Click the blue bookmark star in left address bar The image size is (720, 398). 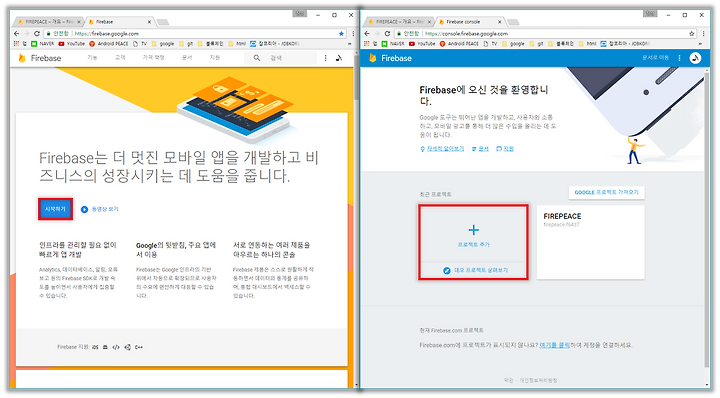click(x=341, y=34)
